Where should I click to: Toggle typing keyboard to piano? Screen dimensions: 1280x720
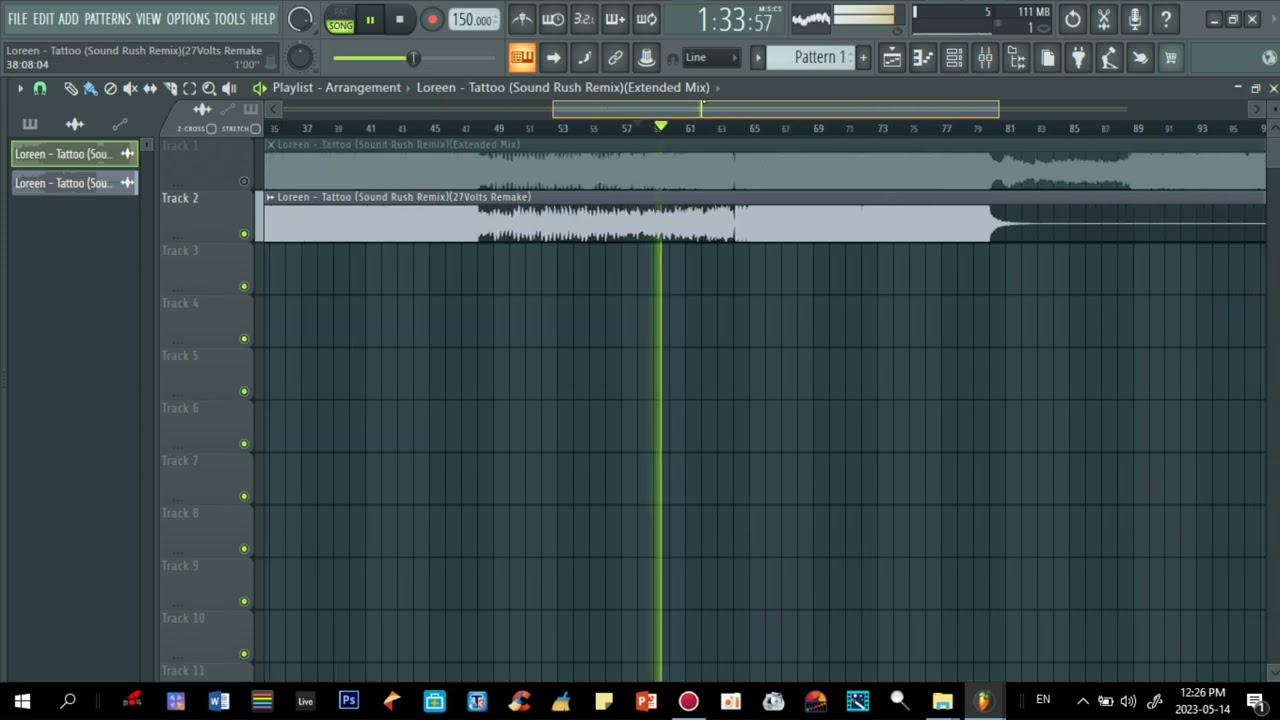[522, 58]
